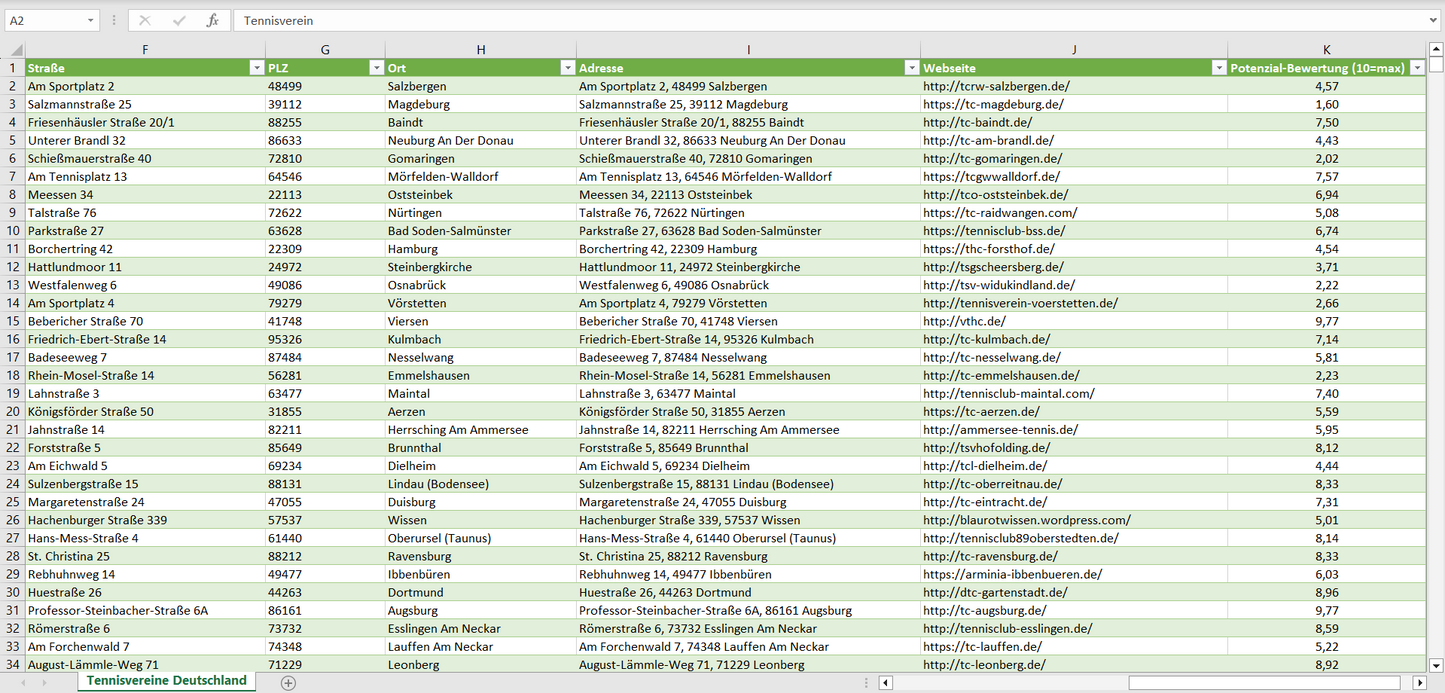The image size is (1445, 693).
Task: Click the Select All corner triangle
Action: [16, 50]
